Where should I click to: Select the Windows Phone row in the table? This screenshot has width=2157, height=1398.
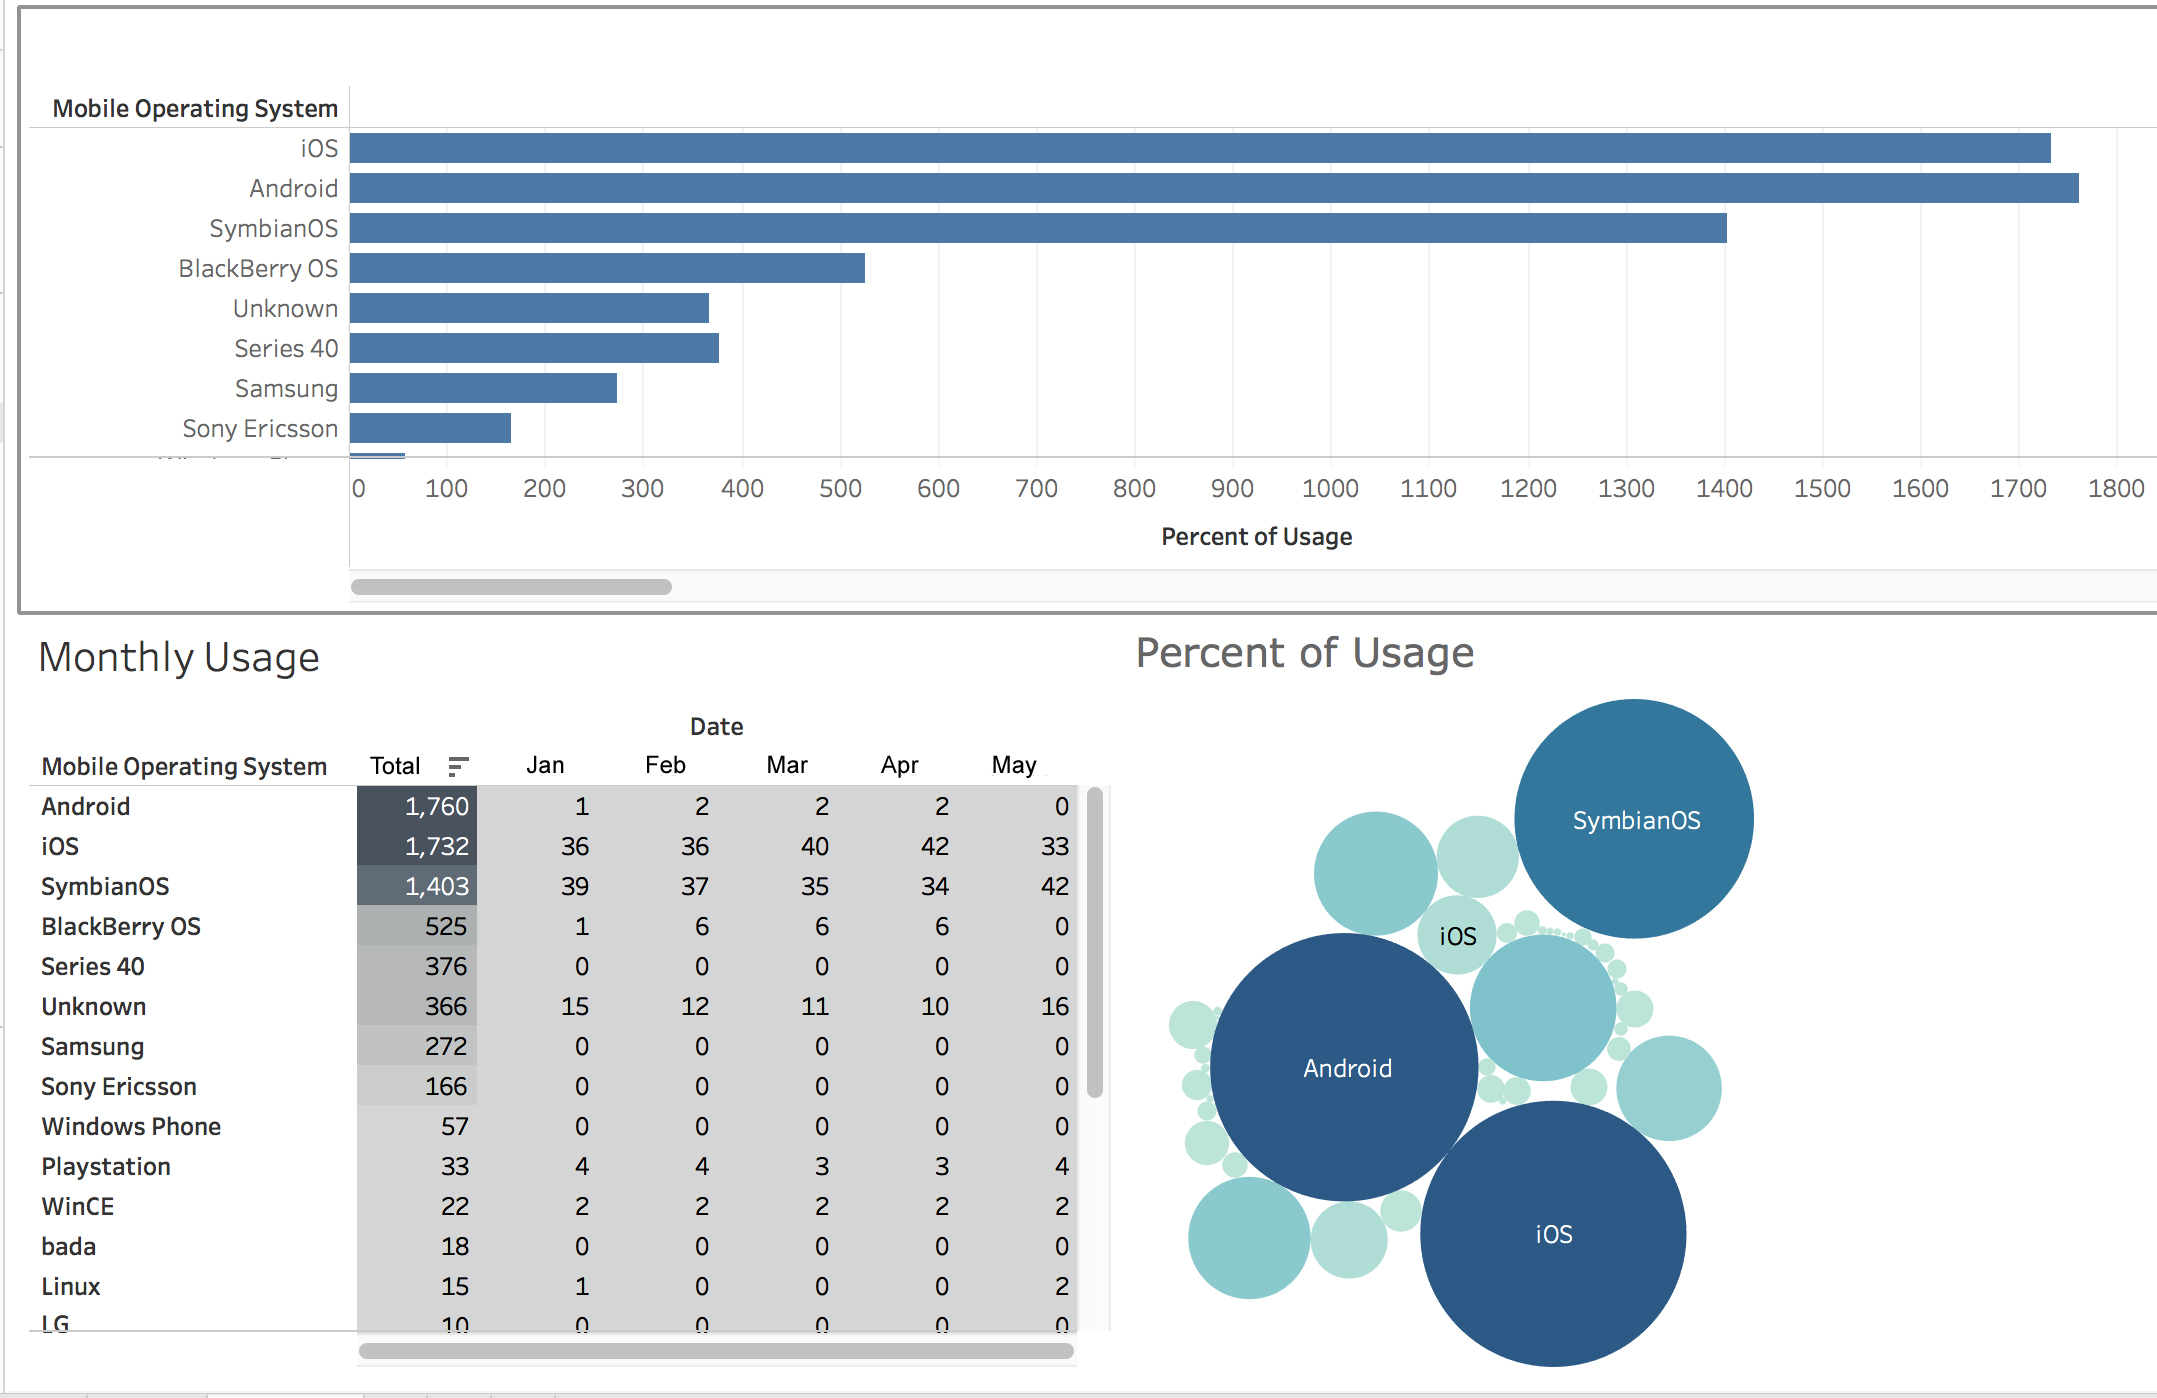pos(131,1126)
